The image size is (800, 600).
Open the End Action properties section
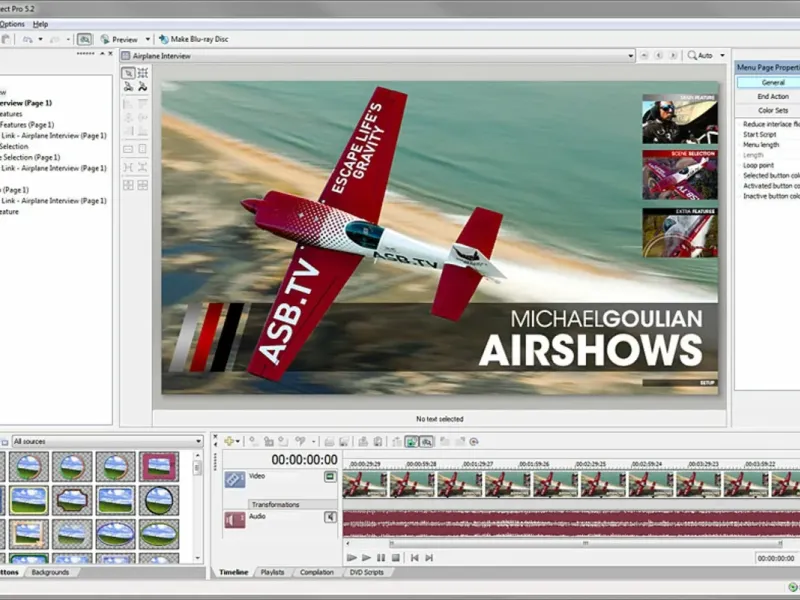coord(768,96)
